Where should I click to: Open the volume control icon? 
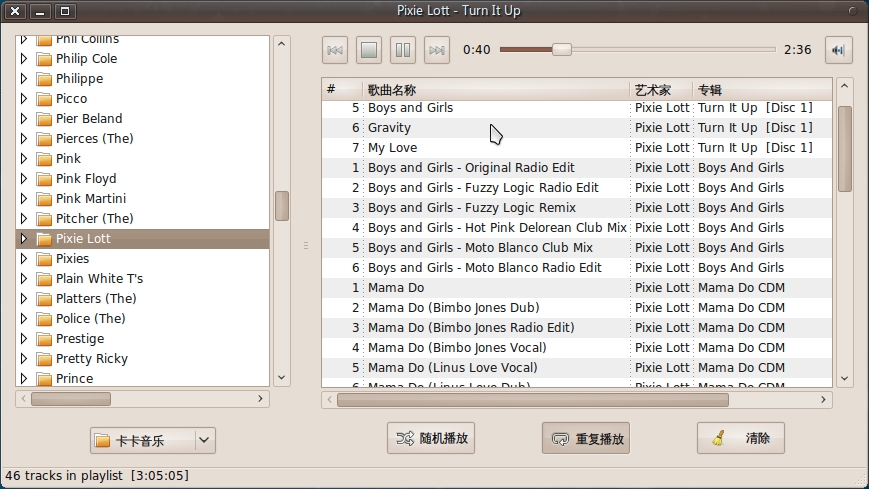coord(839,50)
